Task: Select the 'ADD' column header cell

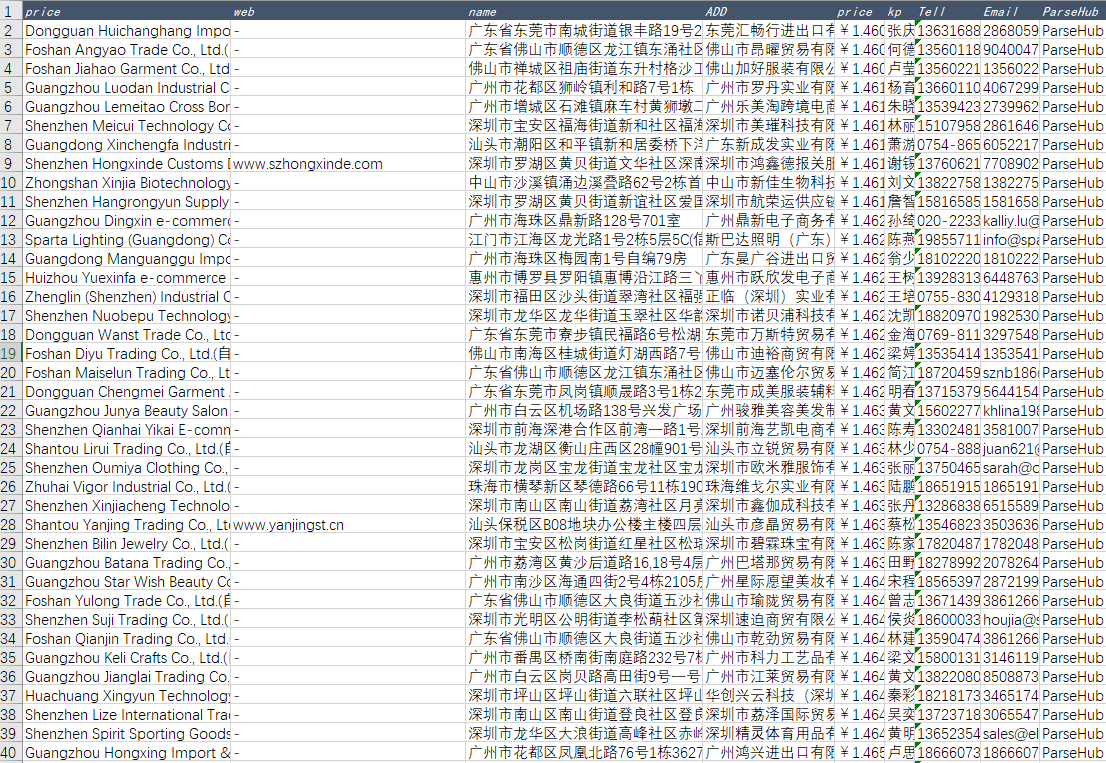Action: click(769, 11)
